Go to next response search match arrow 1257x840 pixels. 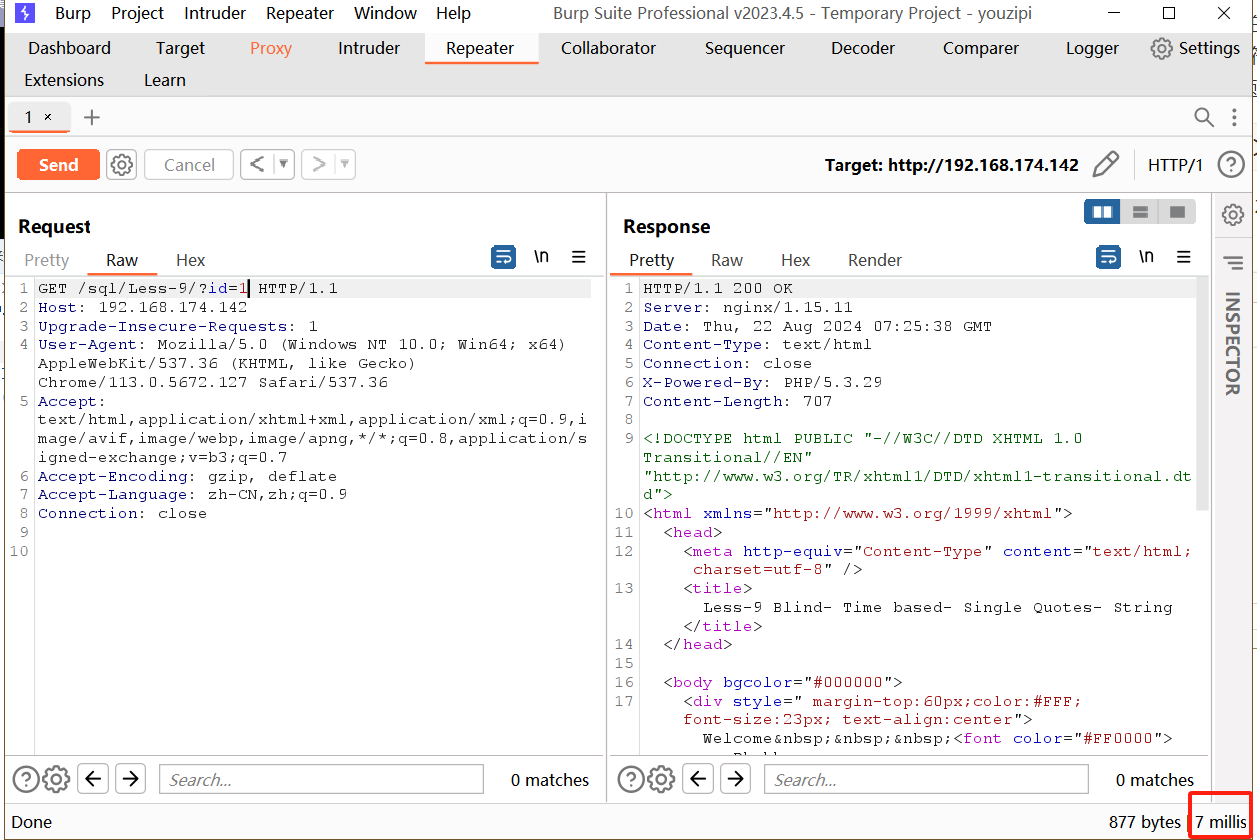pos(735,778)
